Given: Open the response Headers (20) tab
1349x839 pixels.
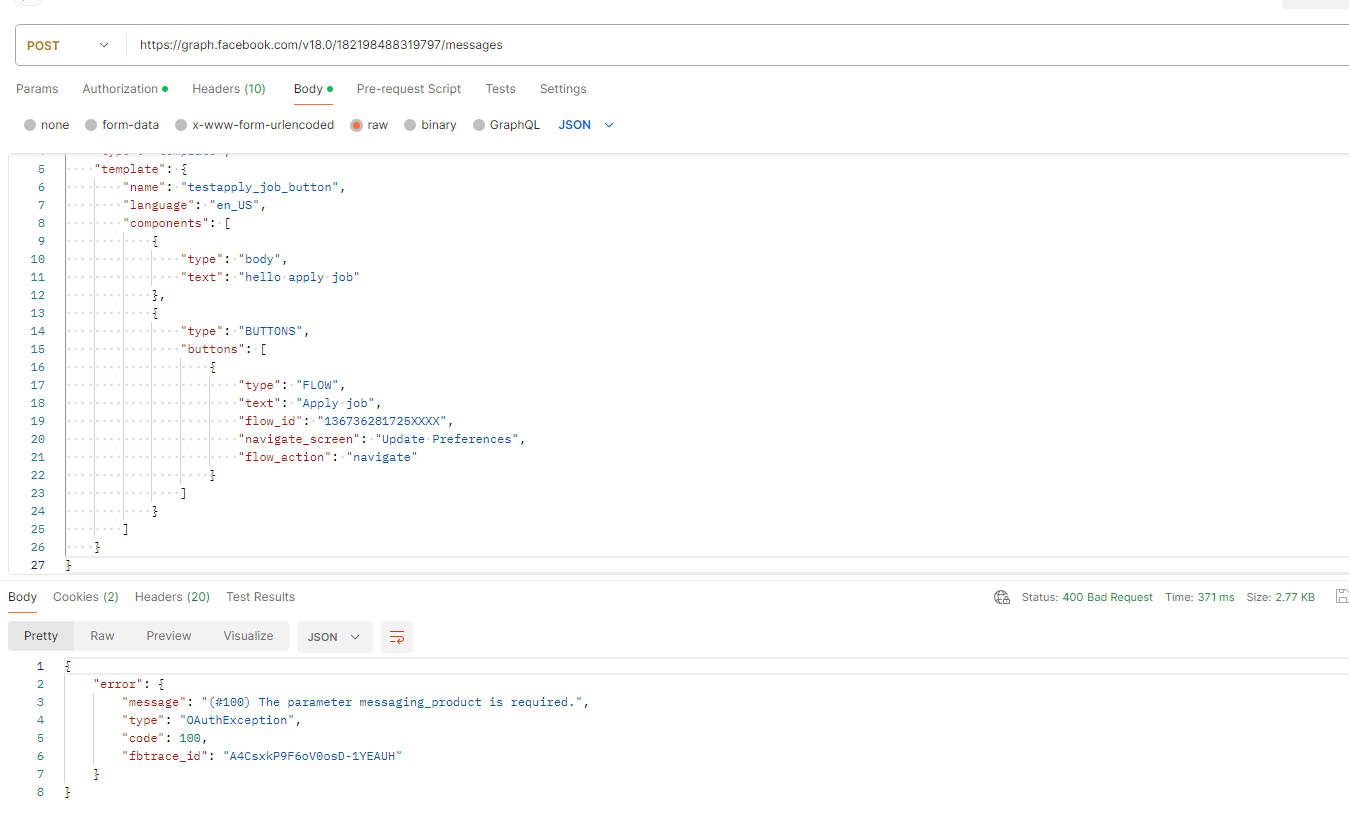Looking at the screenshot, I should [172, 597].
